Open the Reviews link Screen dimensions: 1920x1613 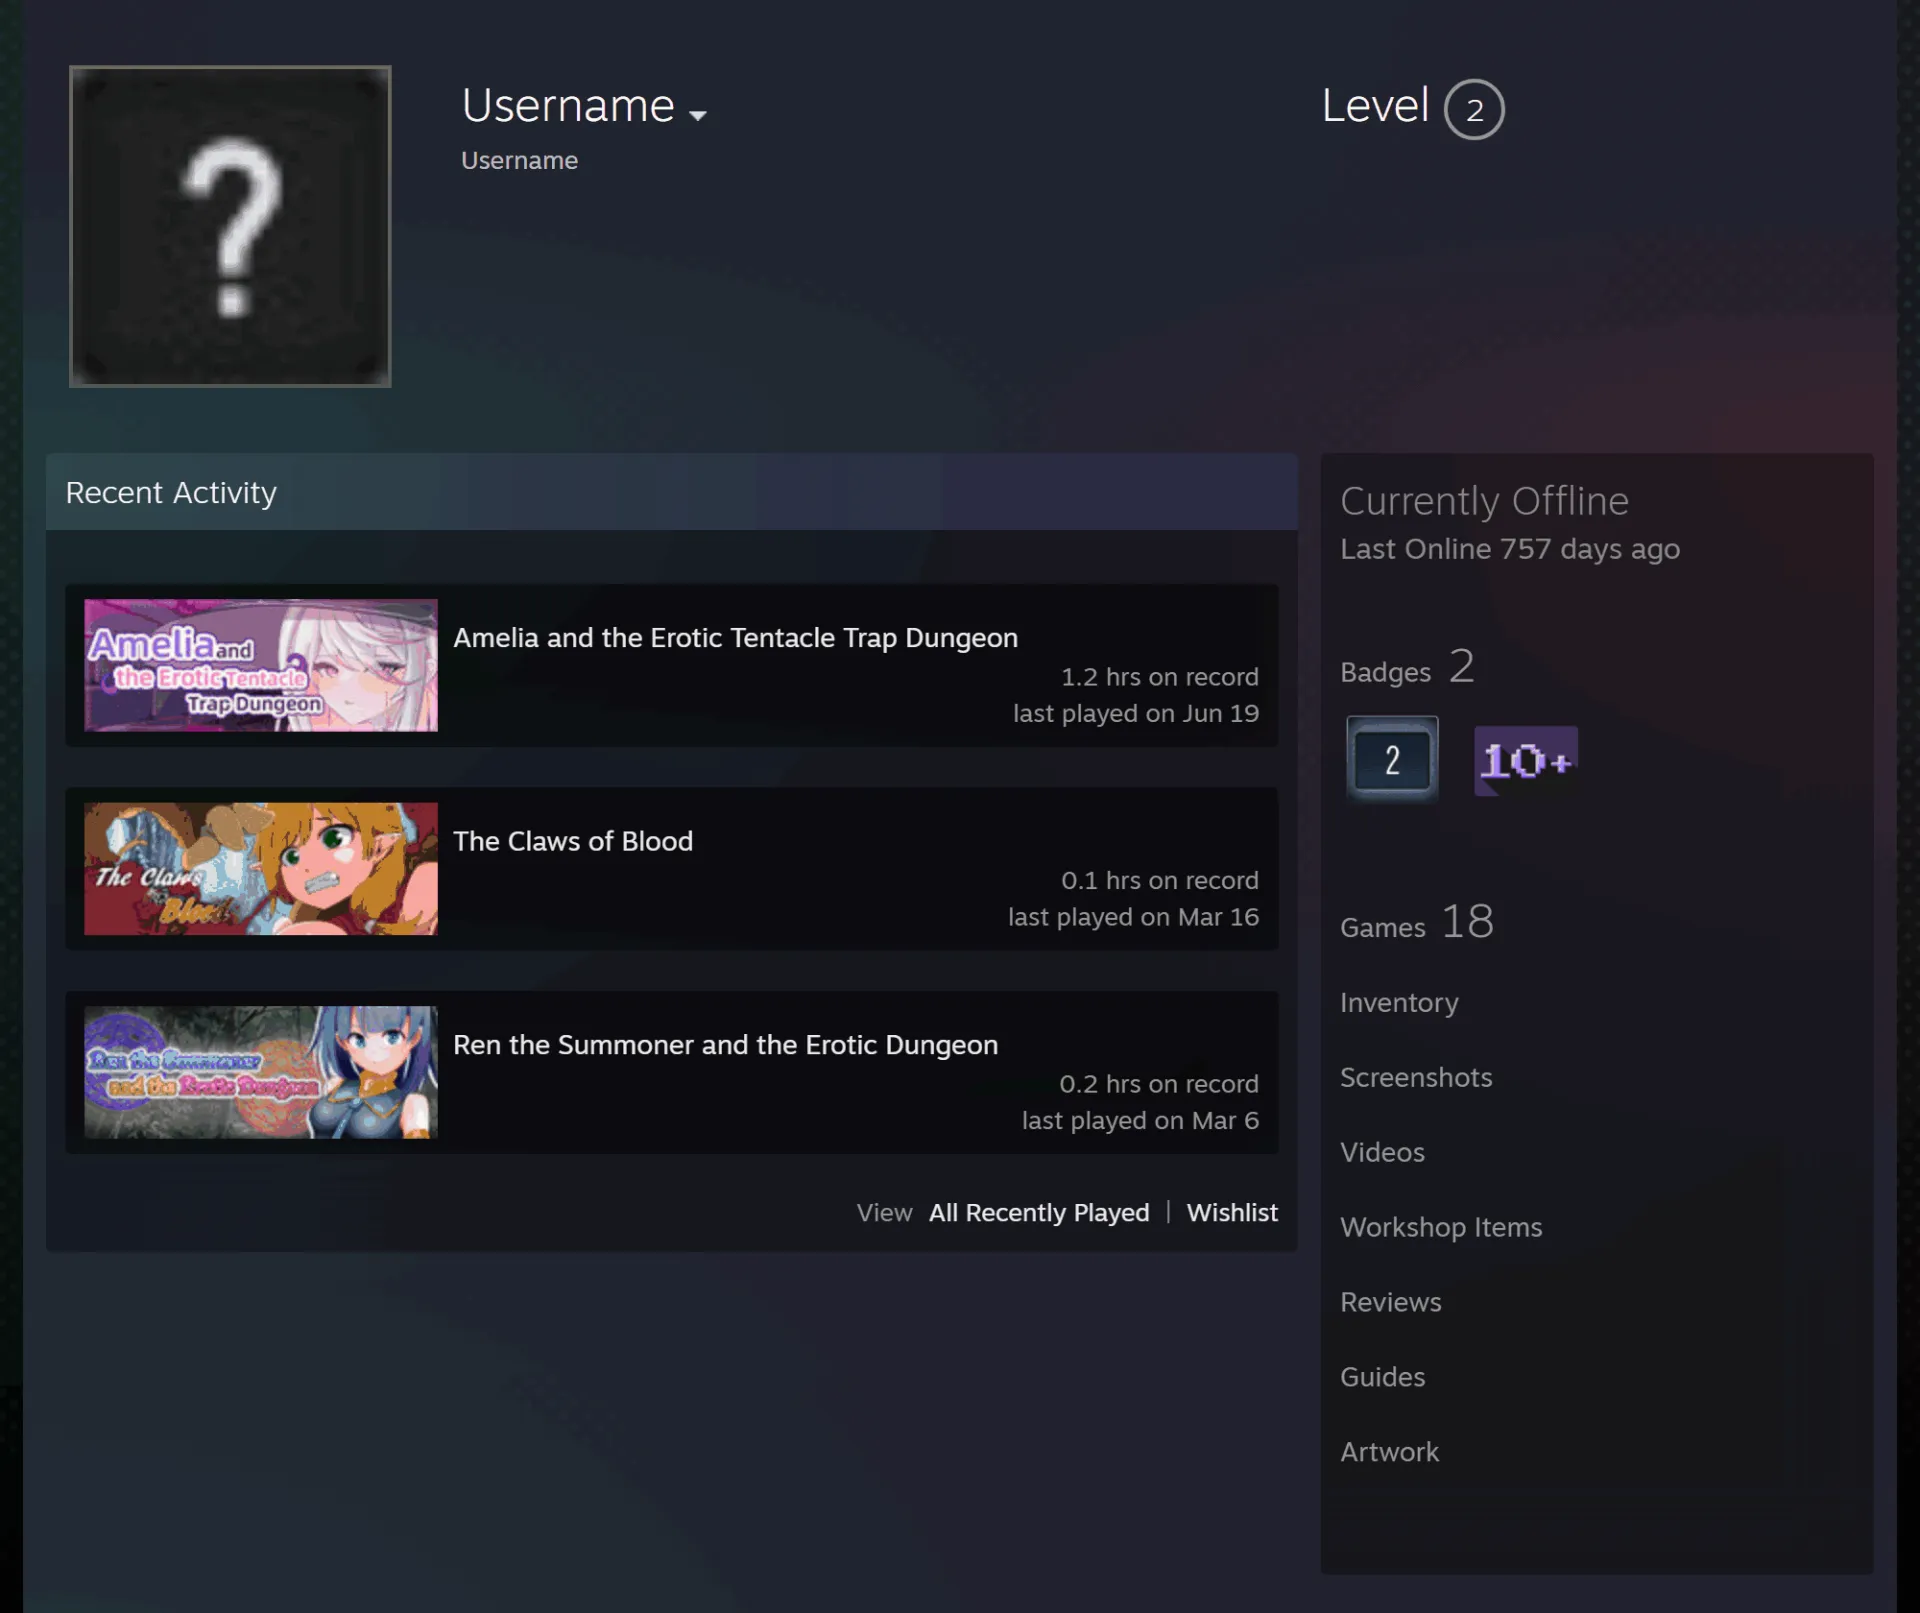click(1391, 1303)
